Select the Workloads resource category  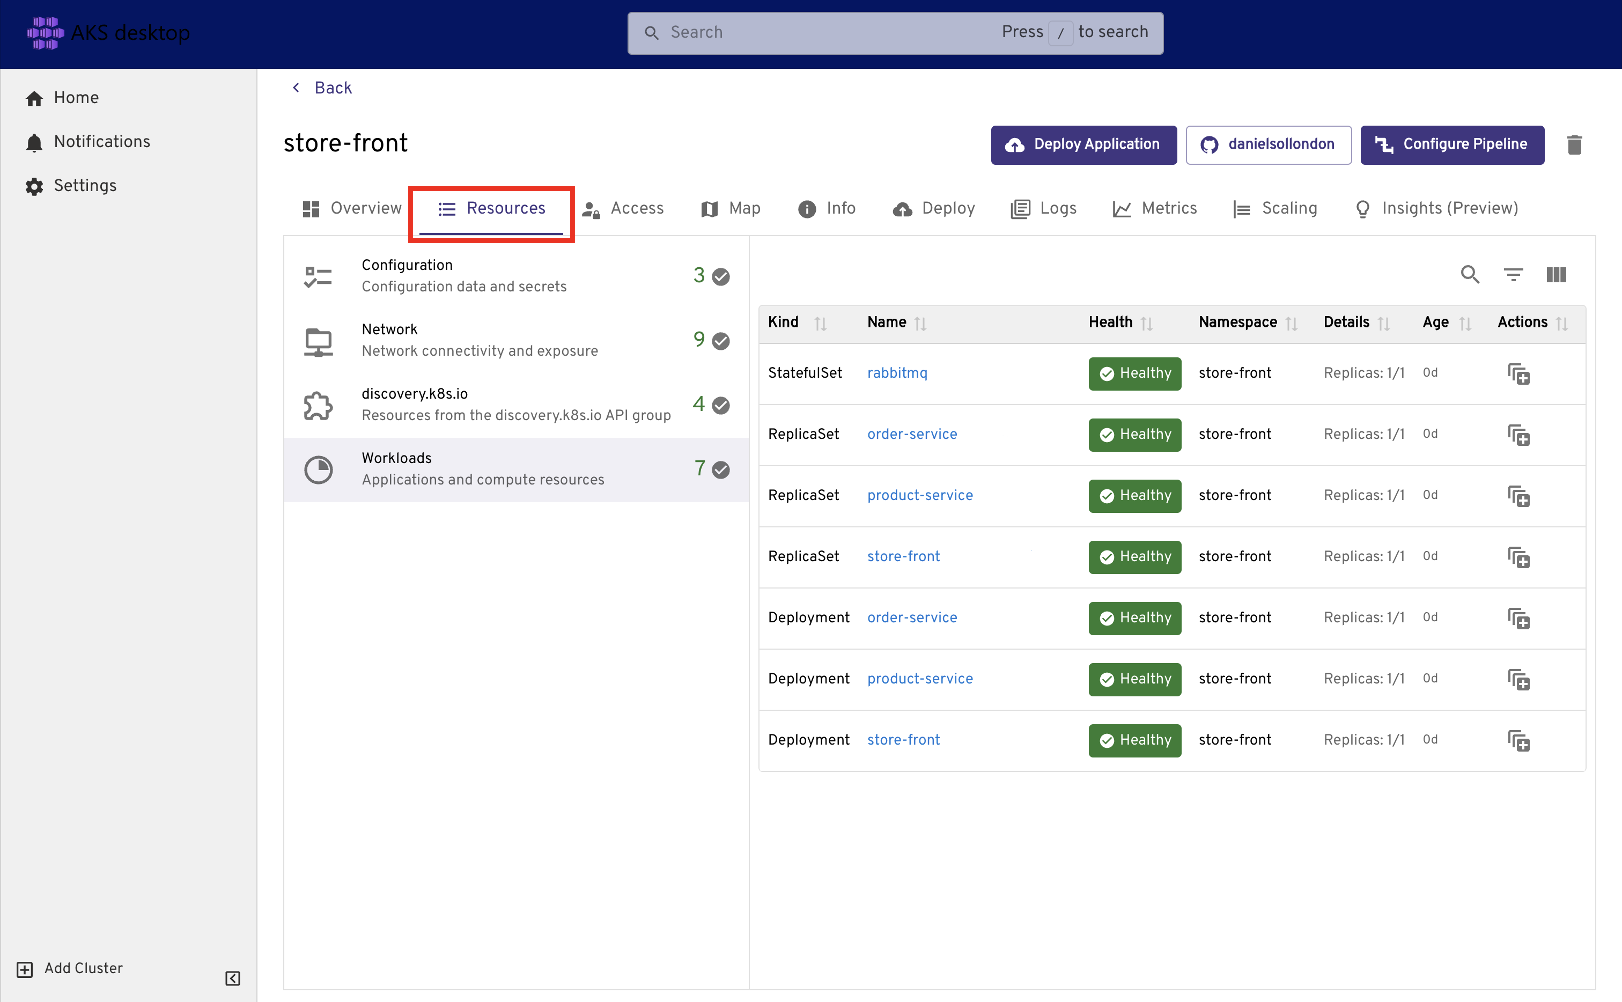pyautogui.click(x=516, y=469)
